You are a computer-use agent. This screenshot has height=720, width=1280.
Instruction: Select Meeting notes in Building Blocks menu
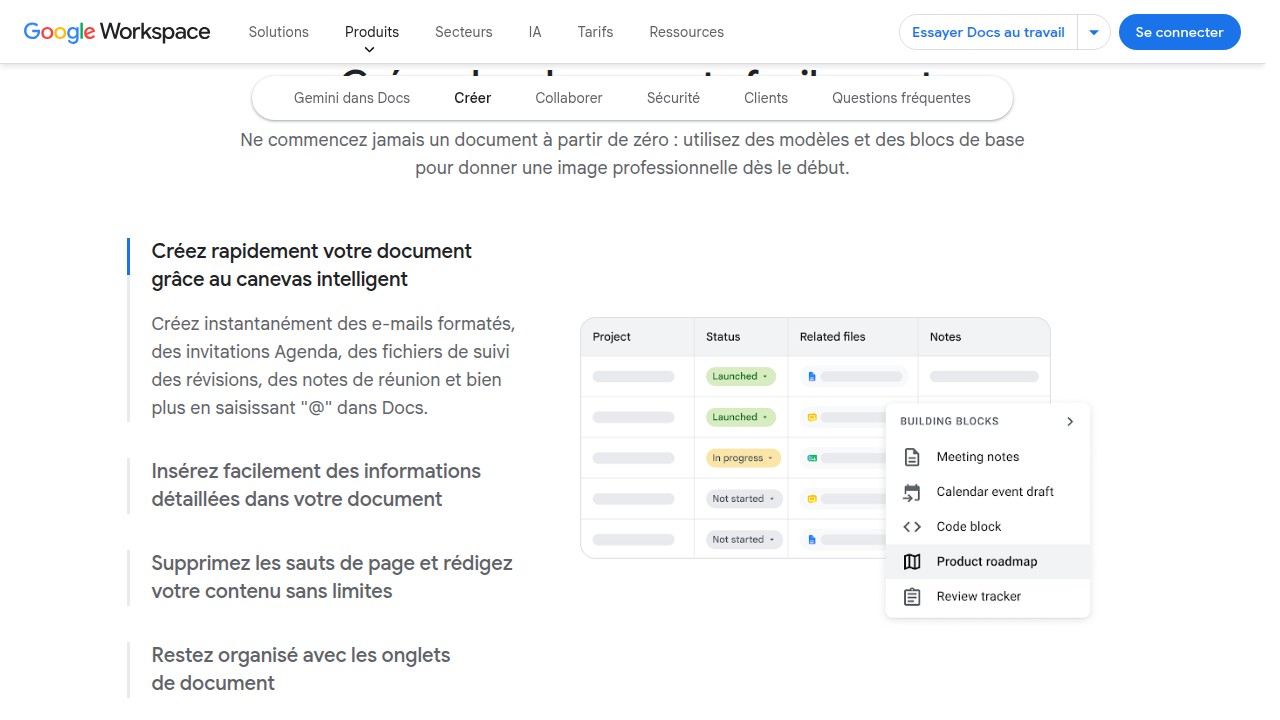click(x=988, y=457)
